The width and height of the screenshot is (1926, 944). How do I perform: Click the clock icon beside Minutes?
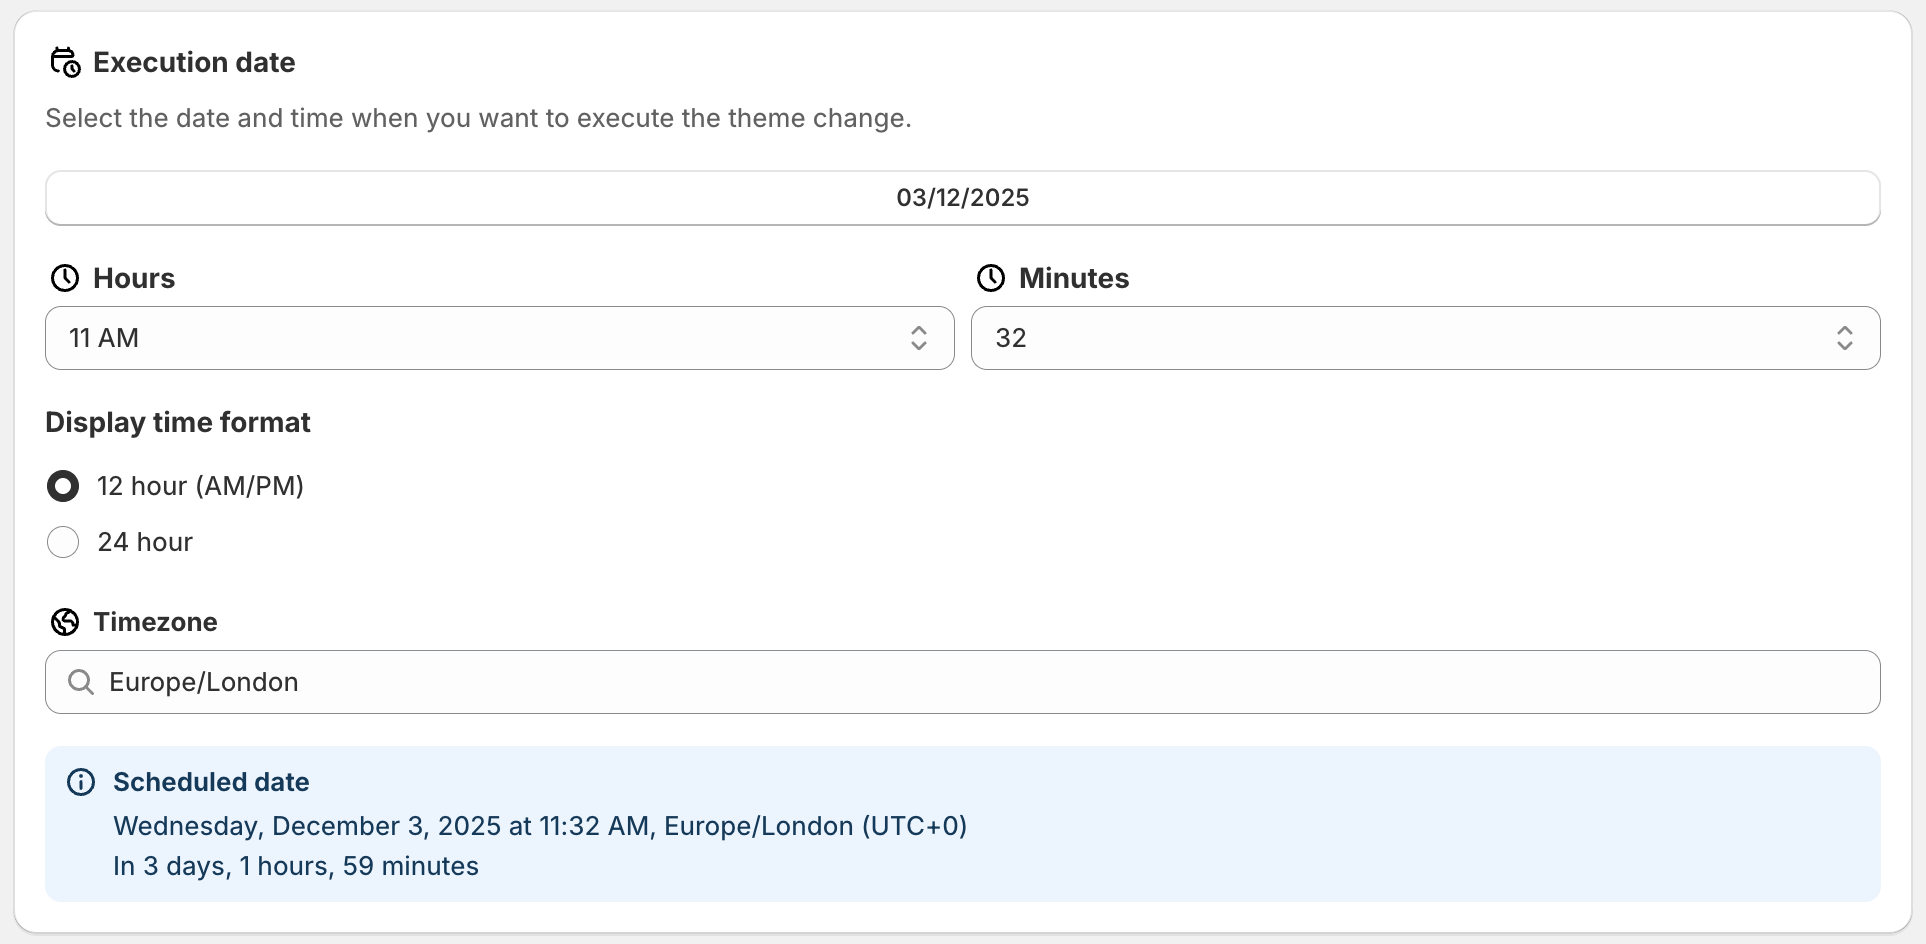coord(991,278)
